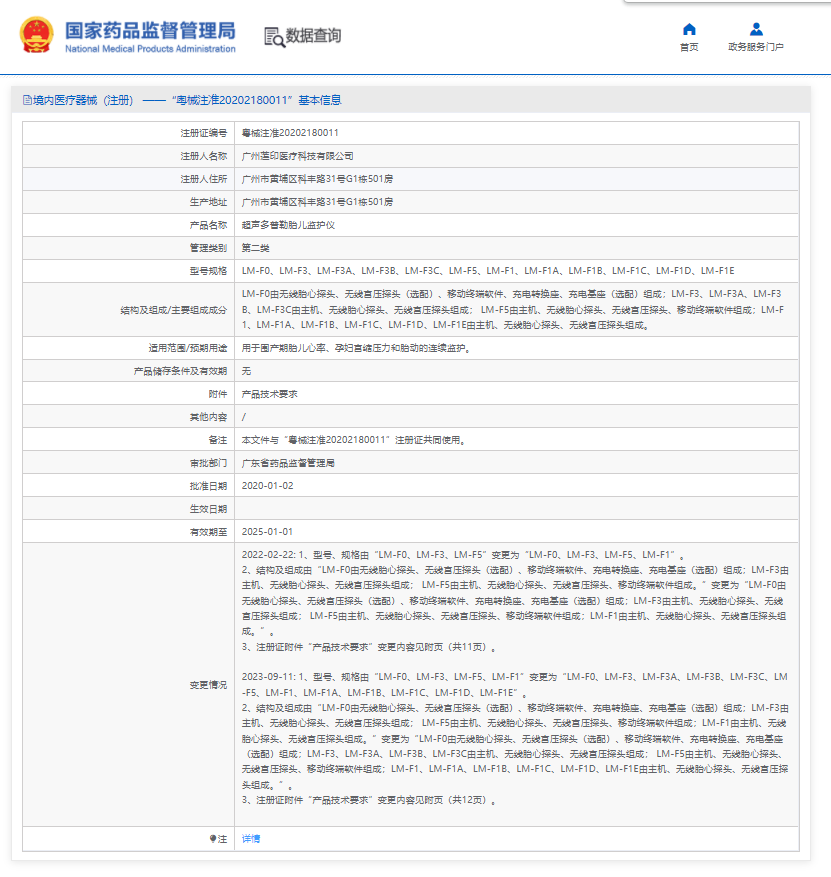The height and width of the screenshot is (877, 831).
Task: Click the 结构及组成 description text
Action: pos(513,309)
